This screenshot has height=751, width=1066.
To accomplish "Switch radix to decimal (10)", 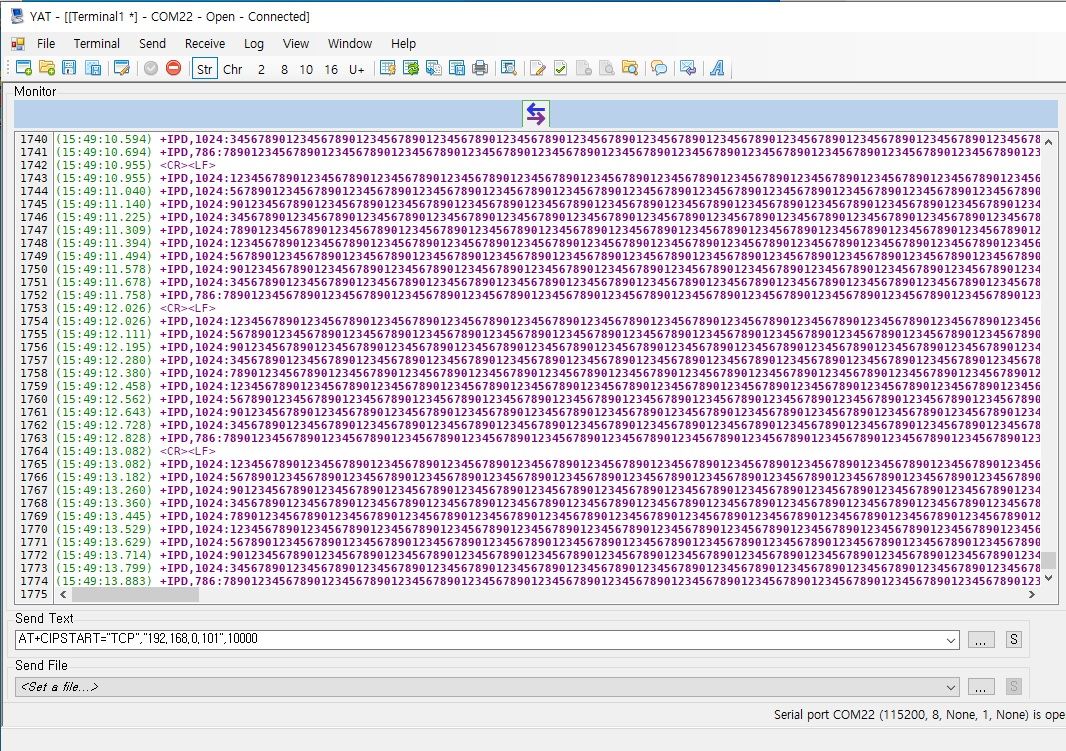I will [307, 69].
